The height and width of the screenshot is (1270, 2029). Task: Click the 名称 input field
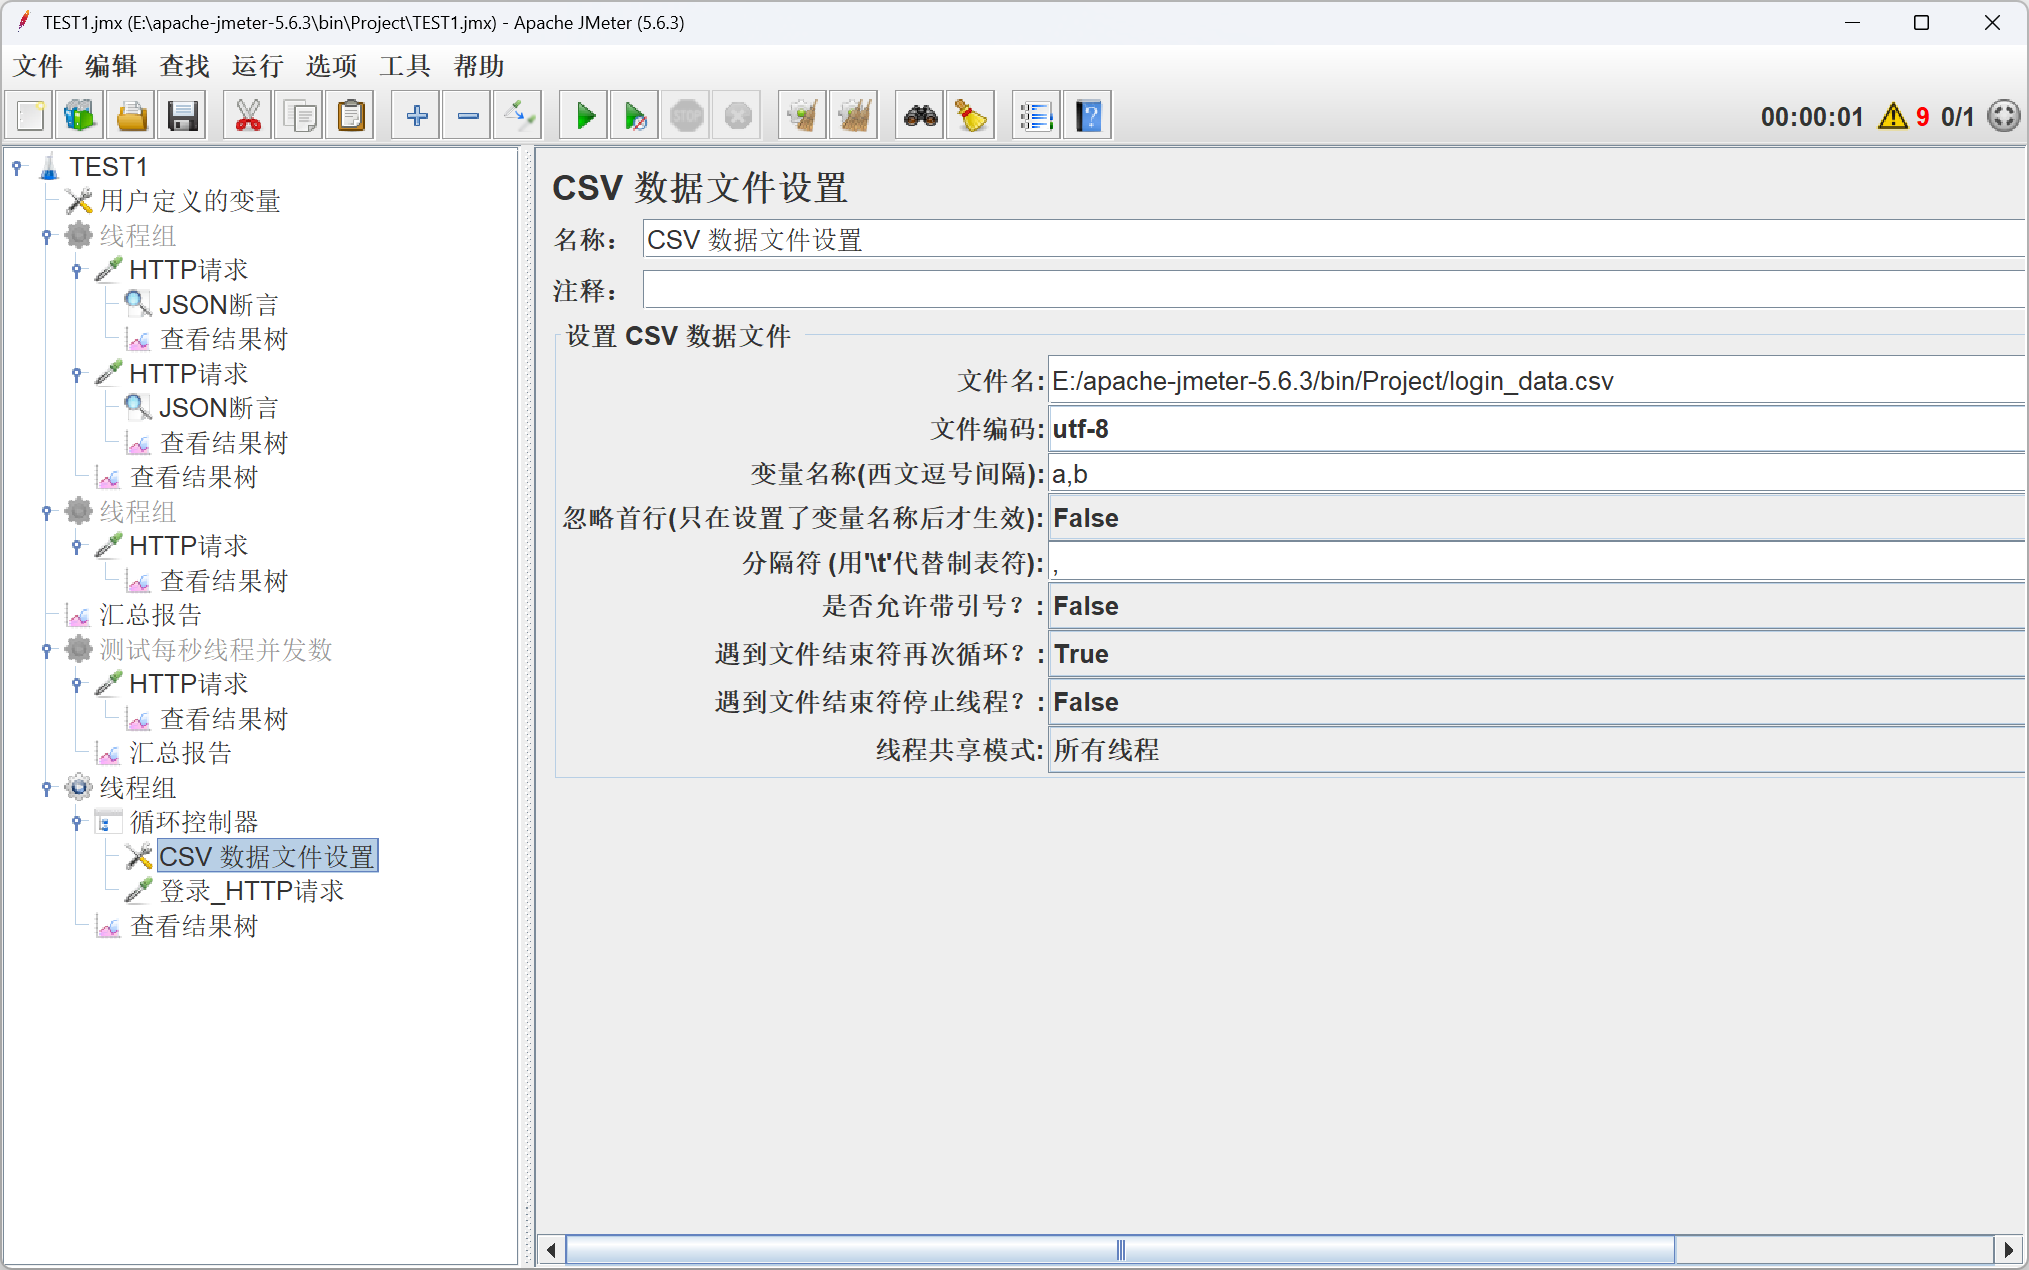coord(1334,240)
